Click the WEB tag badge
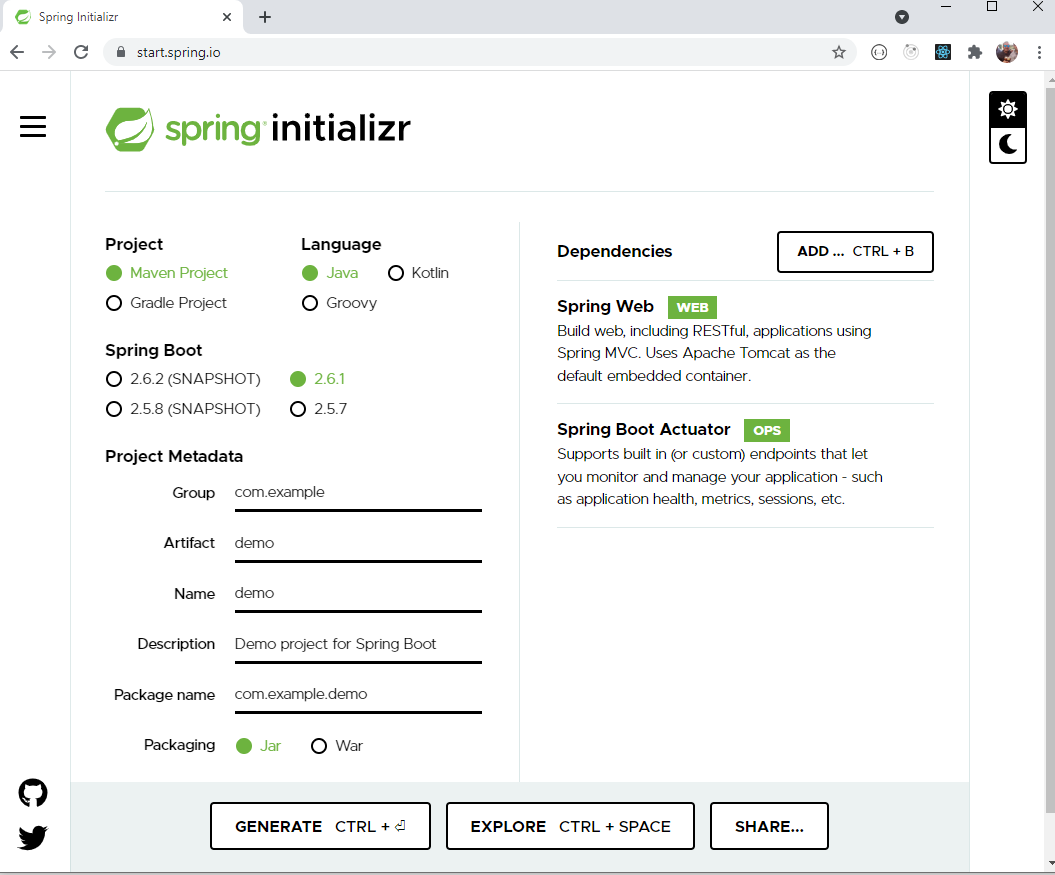Image resolution: width=1055 pixels, height=875 pixels. point(692,308)
